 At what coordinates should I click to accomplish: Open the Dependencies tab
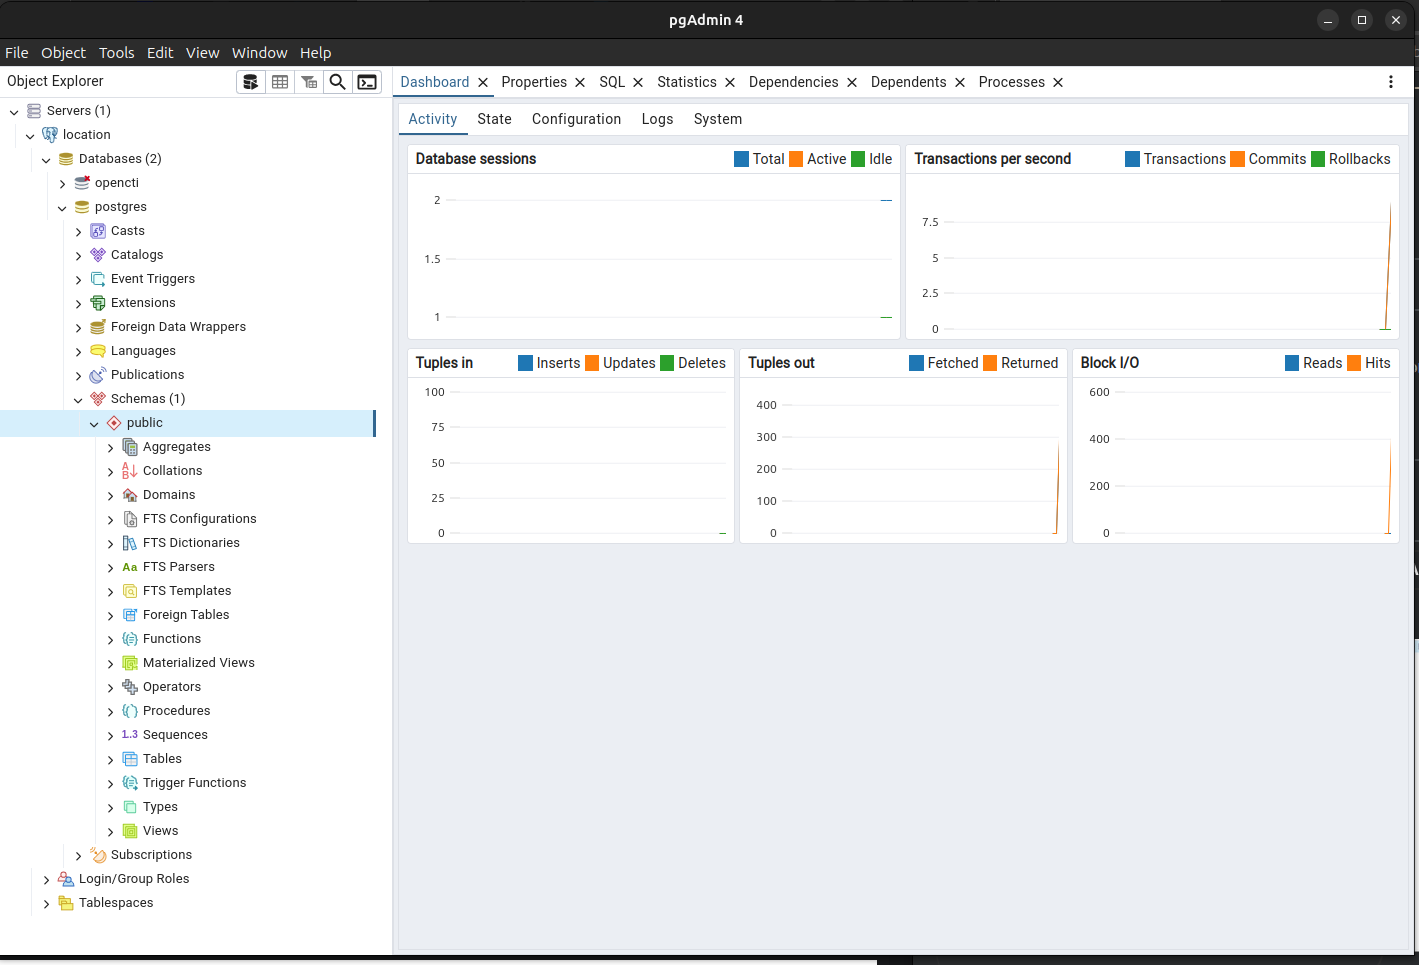pos(793,82)
